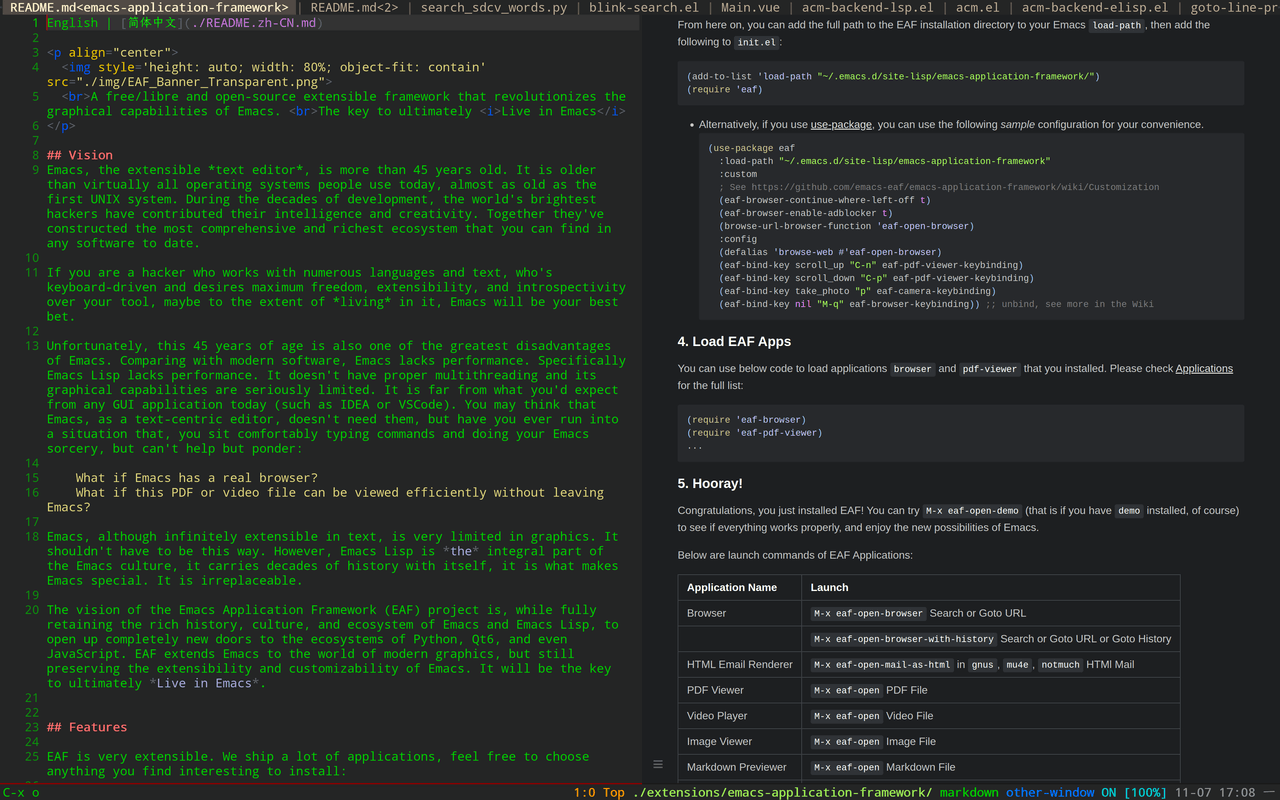The width and height of the screenshot is (1280, 800).
Task: Click 'M-x eaf-open' in the Markdown File row
Action: pyautogui.click(x=847, y=767)
